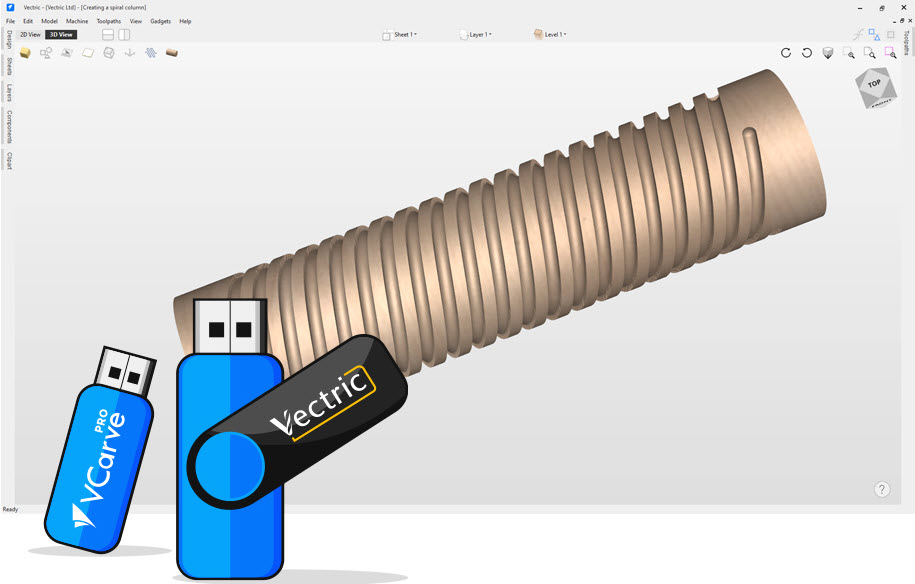Click the vector shapes toggle icon
Viewport: 915px width, 584px height.
pos(46,53)
